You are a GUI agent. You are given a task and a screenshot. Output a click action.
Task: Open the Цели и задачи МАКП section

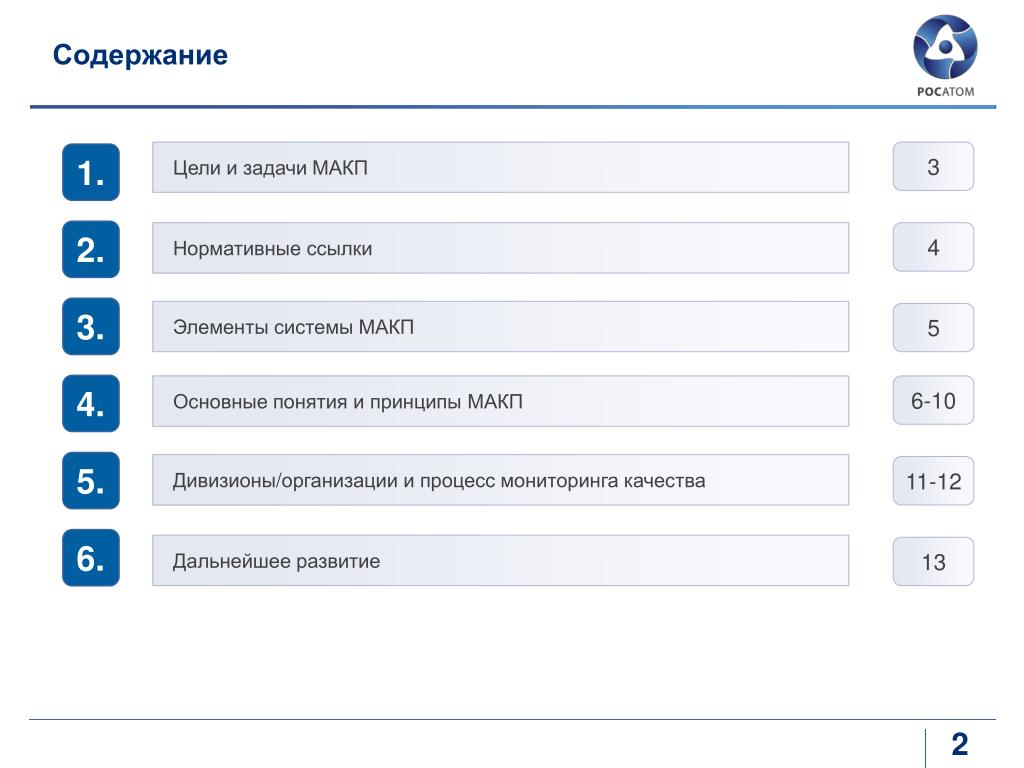500,167
